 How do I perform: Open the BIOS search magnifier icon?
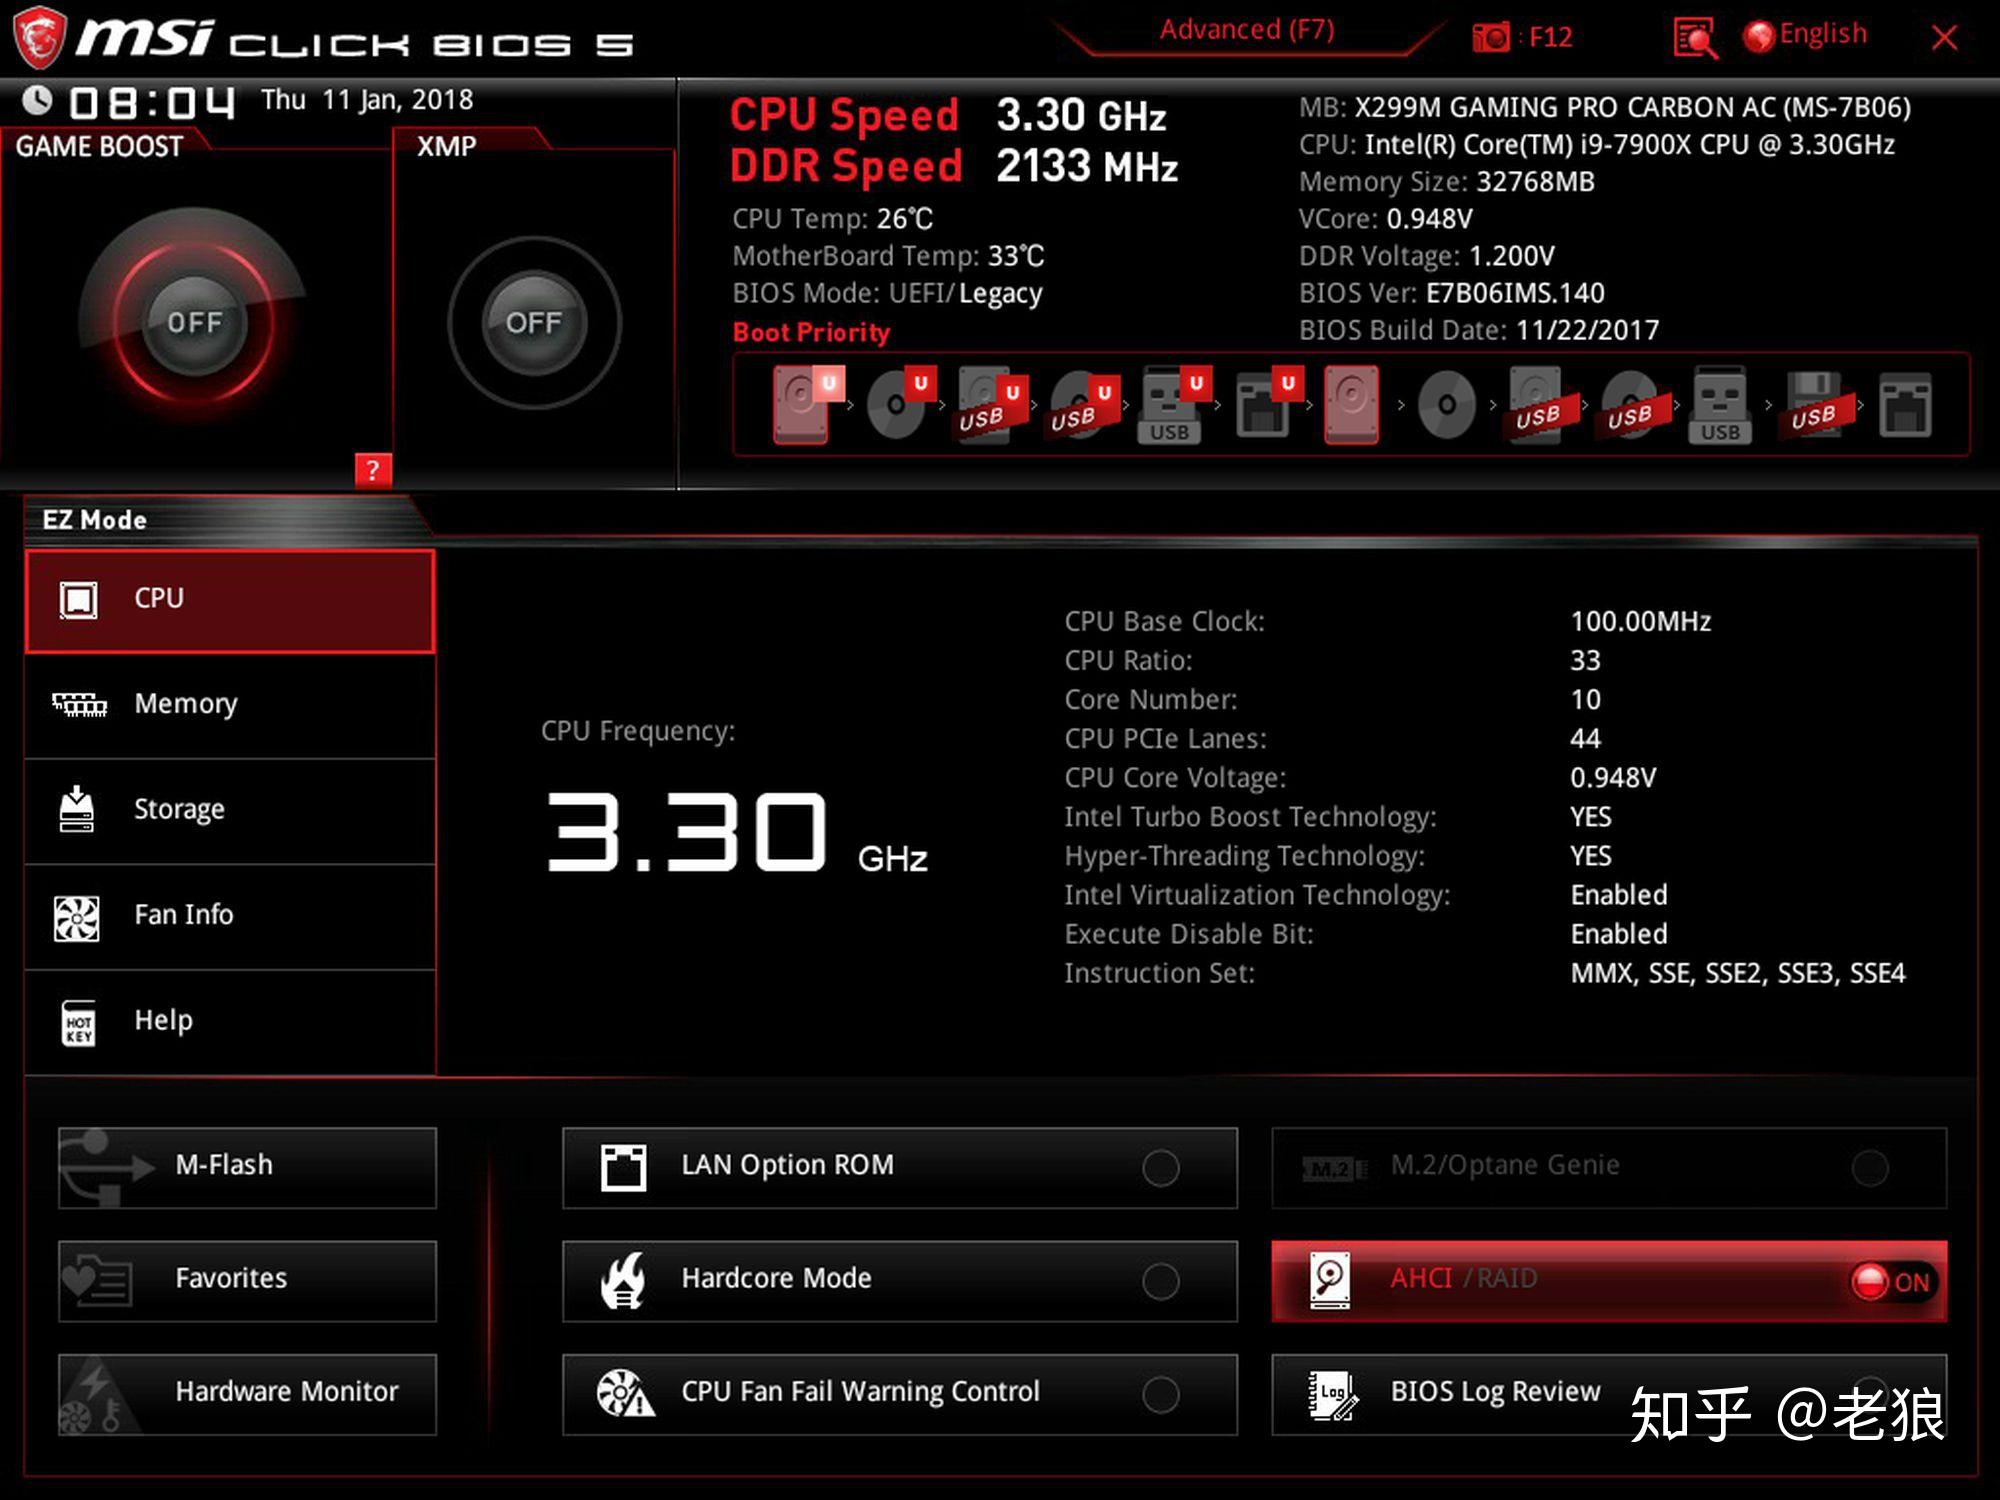1695,38
